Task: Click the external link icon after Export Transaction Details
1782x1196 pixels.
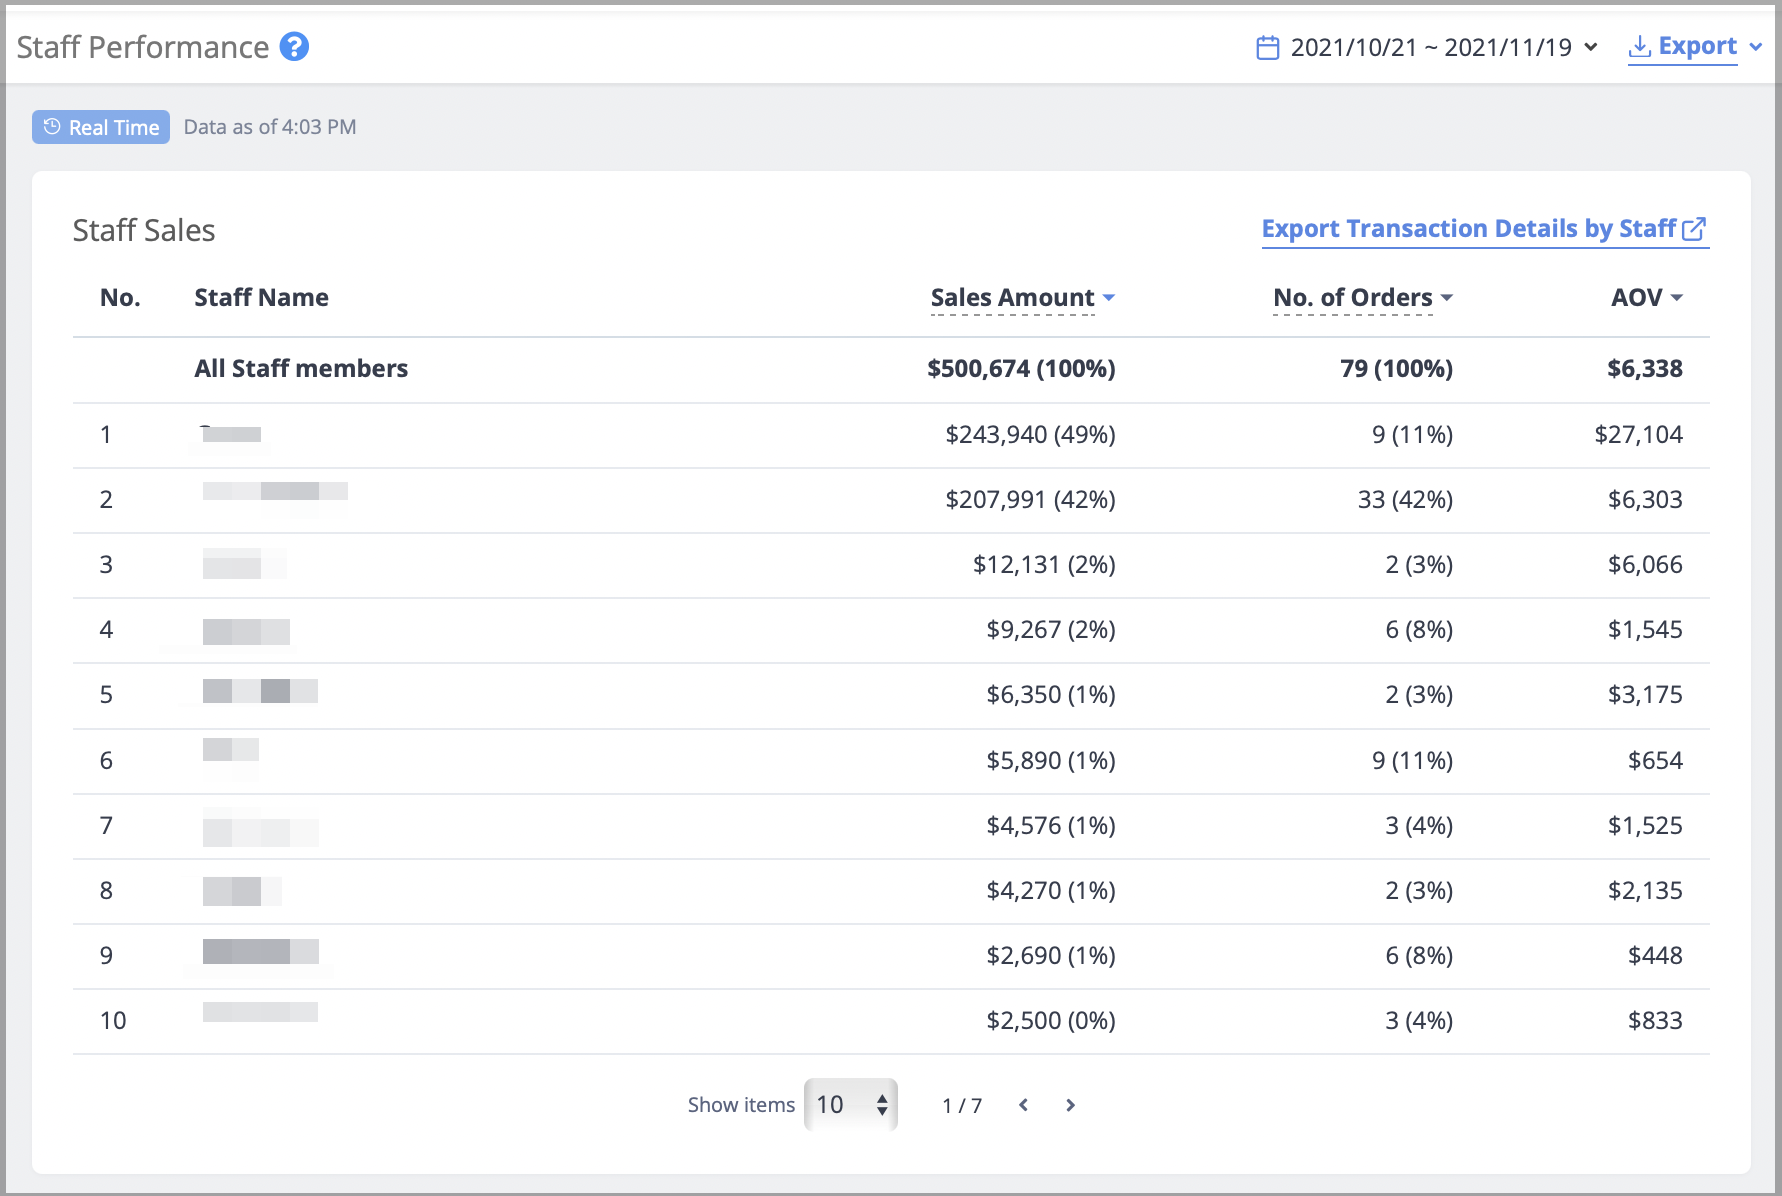Action: [x=1694, y=229]
